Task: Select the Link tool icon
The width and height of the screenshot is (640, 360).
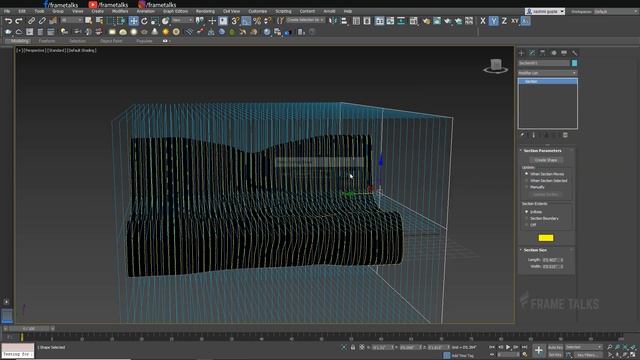Action: click(x=31, y=20)
